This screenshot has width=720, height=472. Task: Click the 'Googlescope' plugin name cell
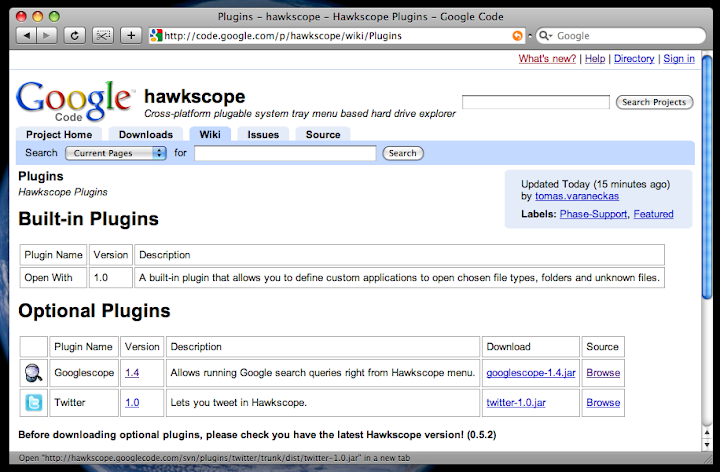[x=84, y=372]
